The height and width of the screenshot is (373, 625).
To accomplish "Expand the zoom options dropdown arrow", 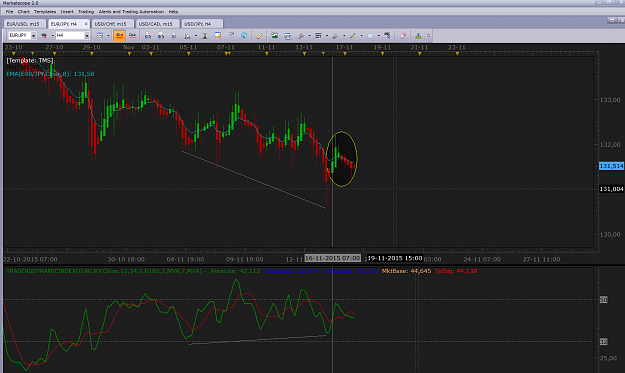I will pyautogui.click(x=195, y=35).
